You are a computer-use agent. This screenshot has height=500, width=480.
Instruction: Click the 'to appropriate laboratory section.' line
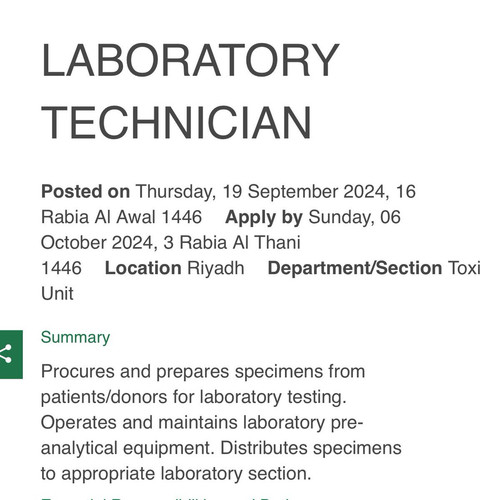click(176, 474)
